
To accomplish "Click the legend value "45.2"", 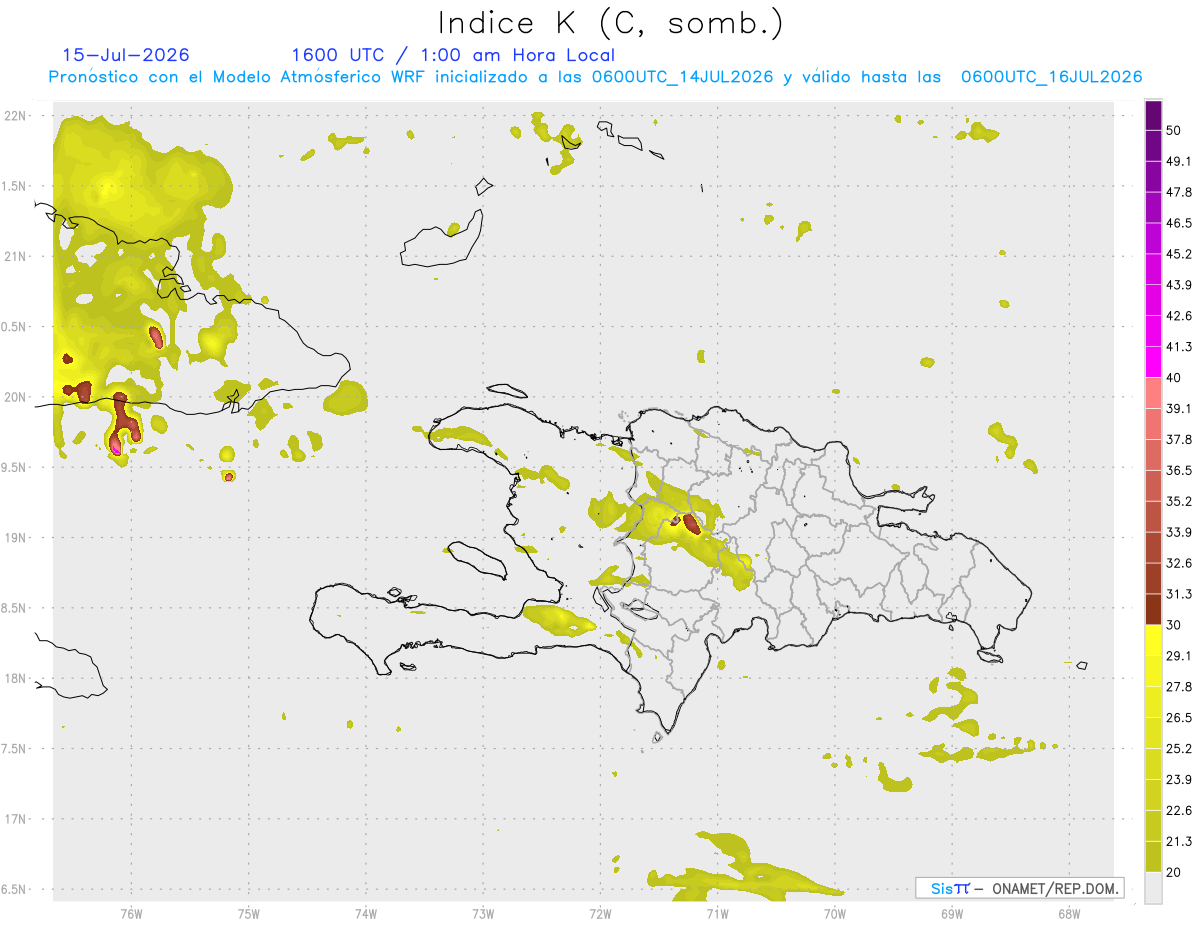I will [x=1181, y=254].
